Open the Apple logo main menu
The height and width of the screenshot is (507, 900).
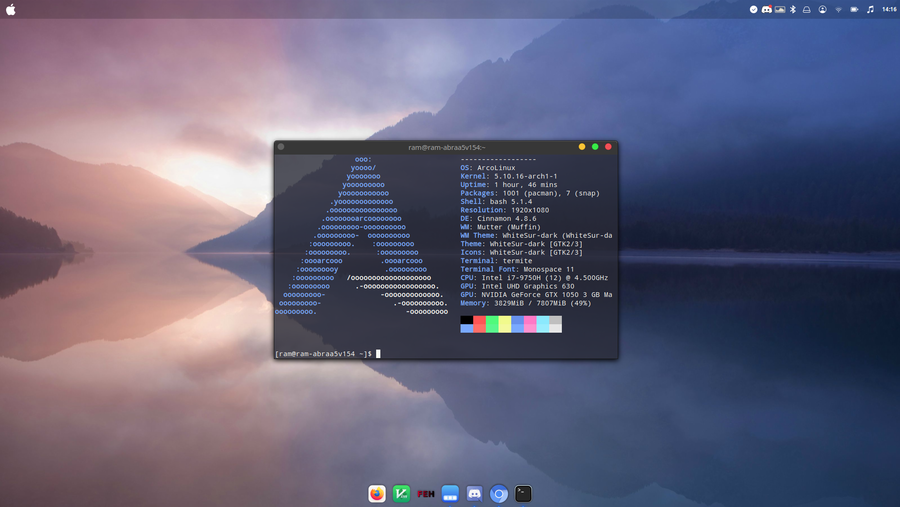pos(11,9)
